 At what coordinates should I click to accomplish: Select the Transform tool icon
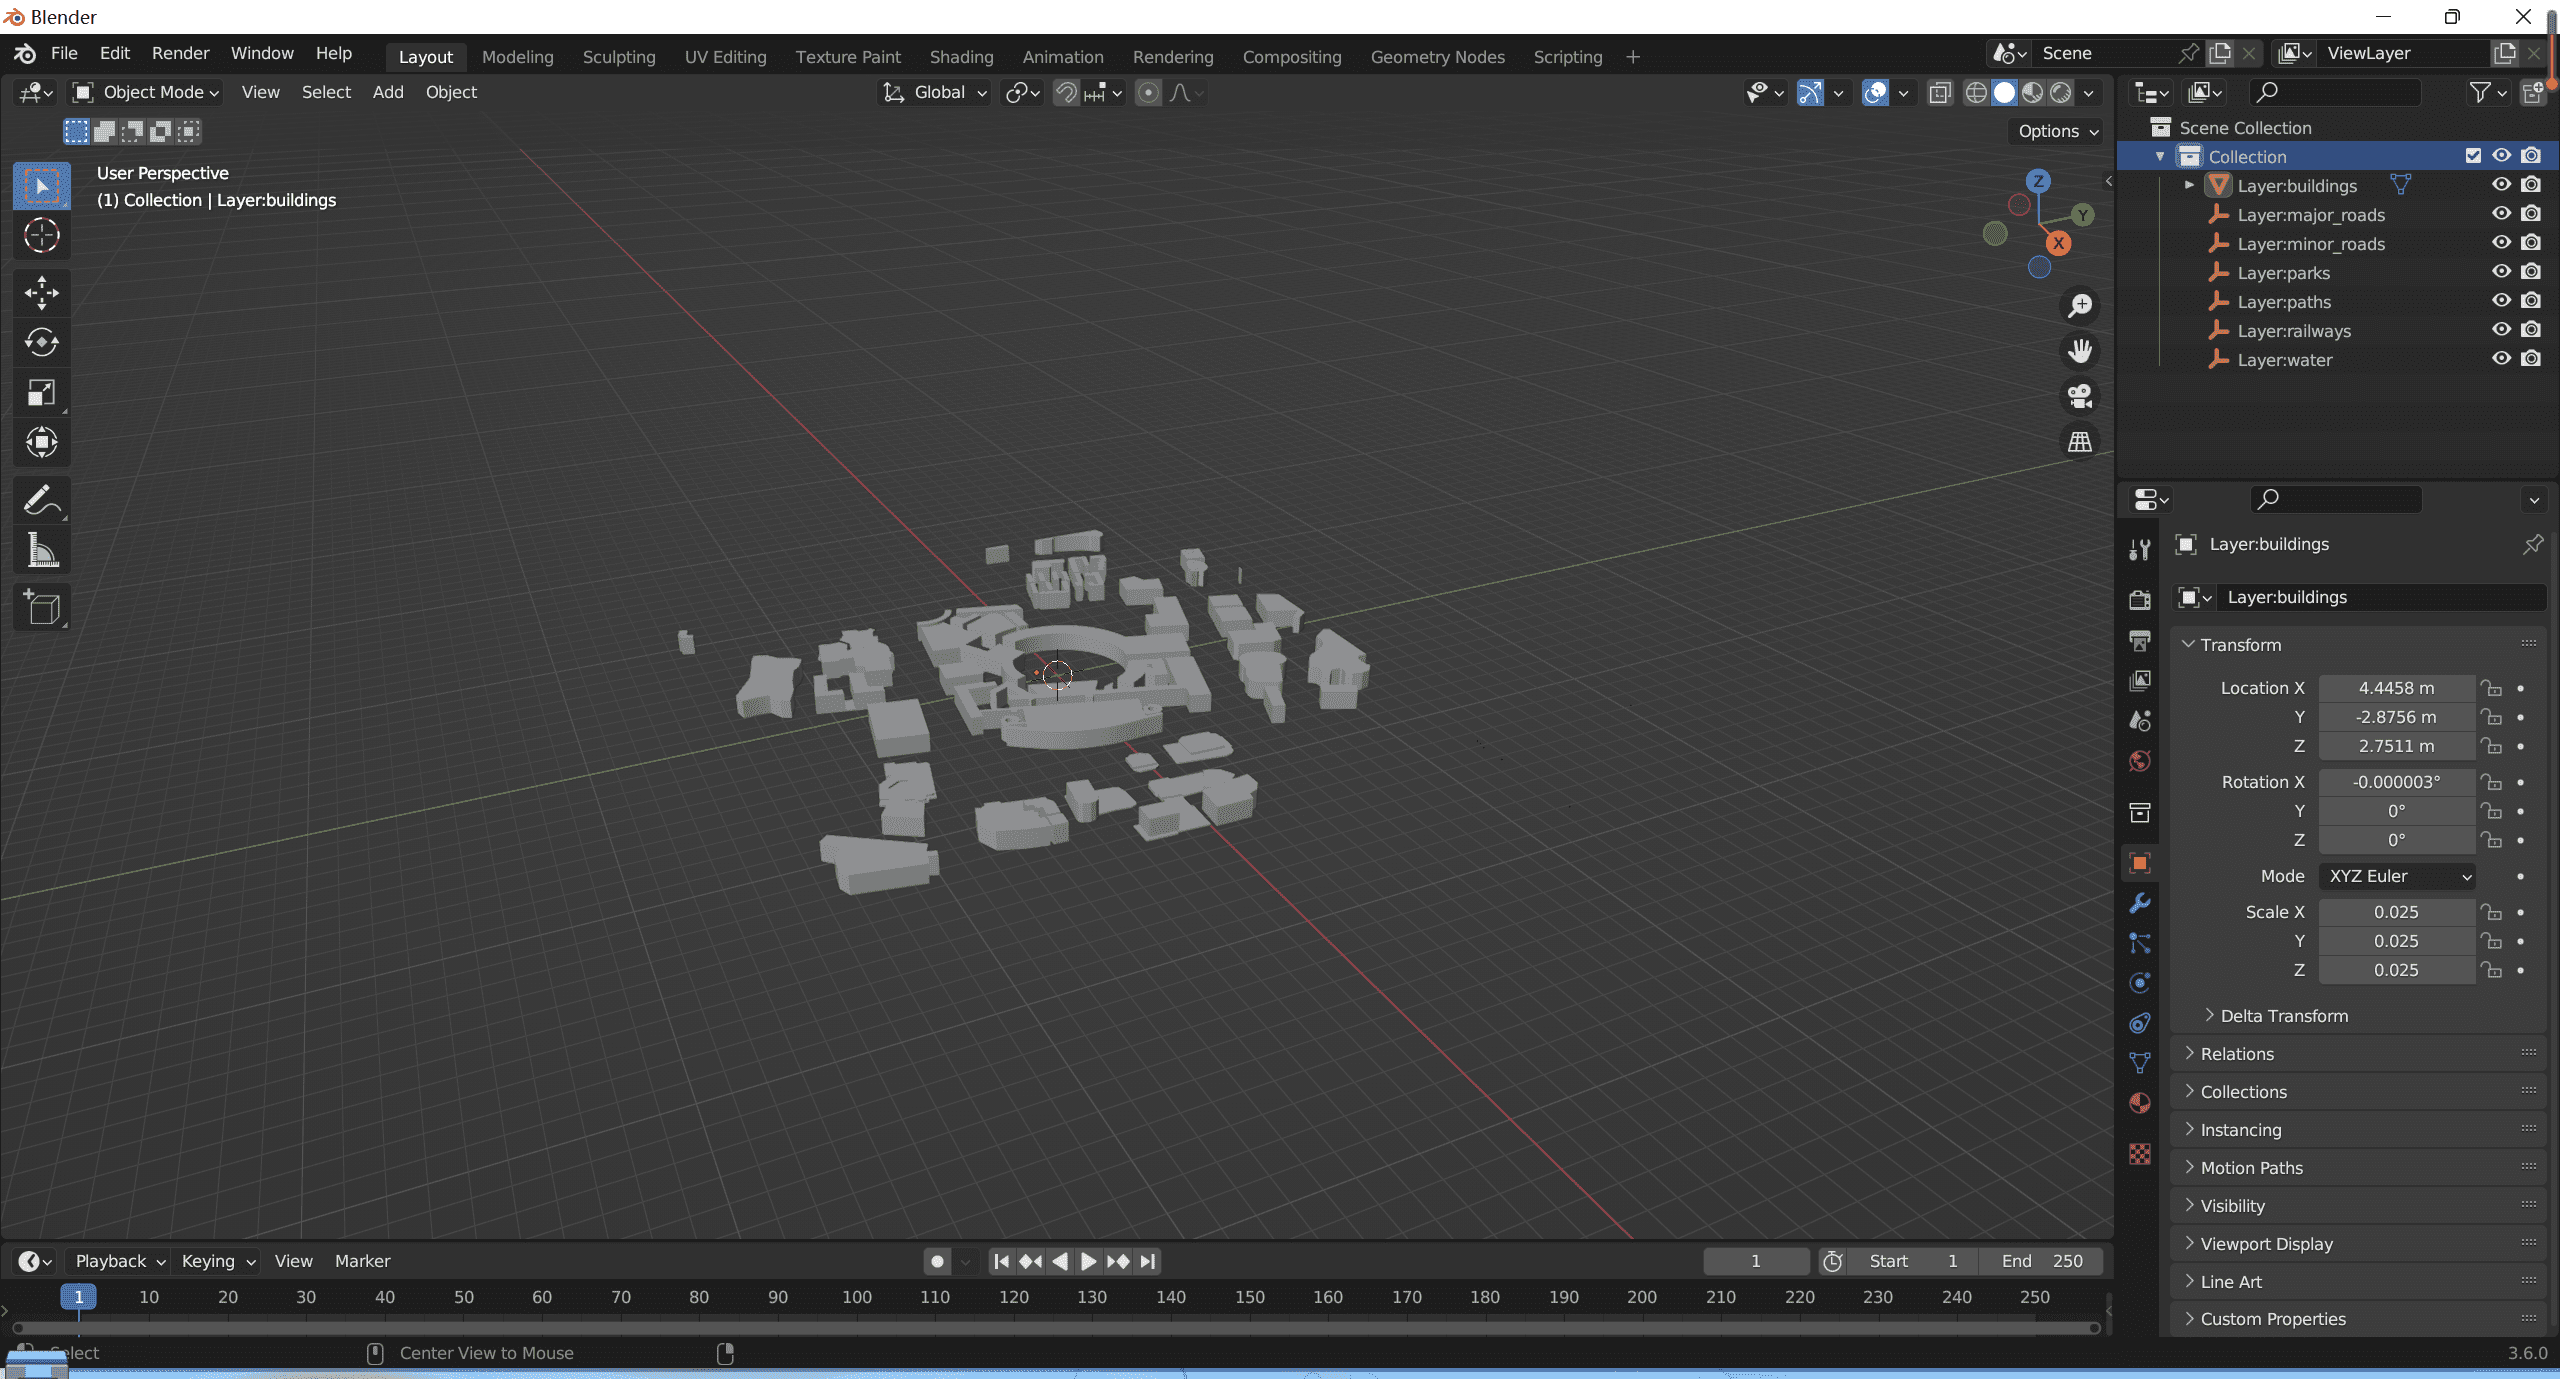[x=41, y=443]
